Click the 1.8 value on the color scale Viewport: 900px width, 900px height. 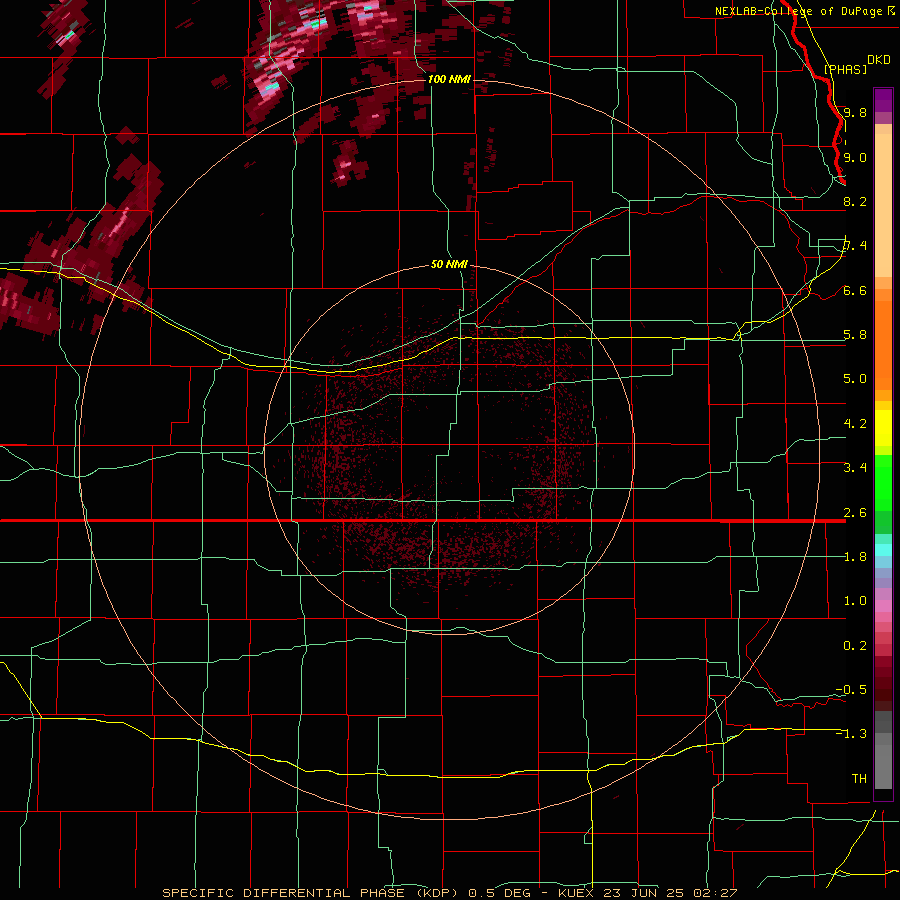tap(855, 557)
